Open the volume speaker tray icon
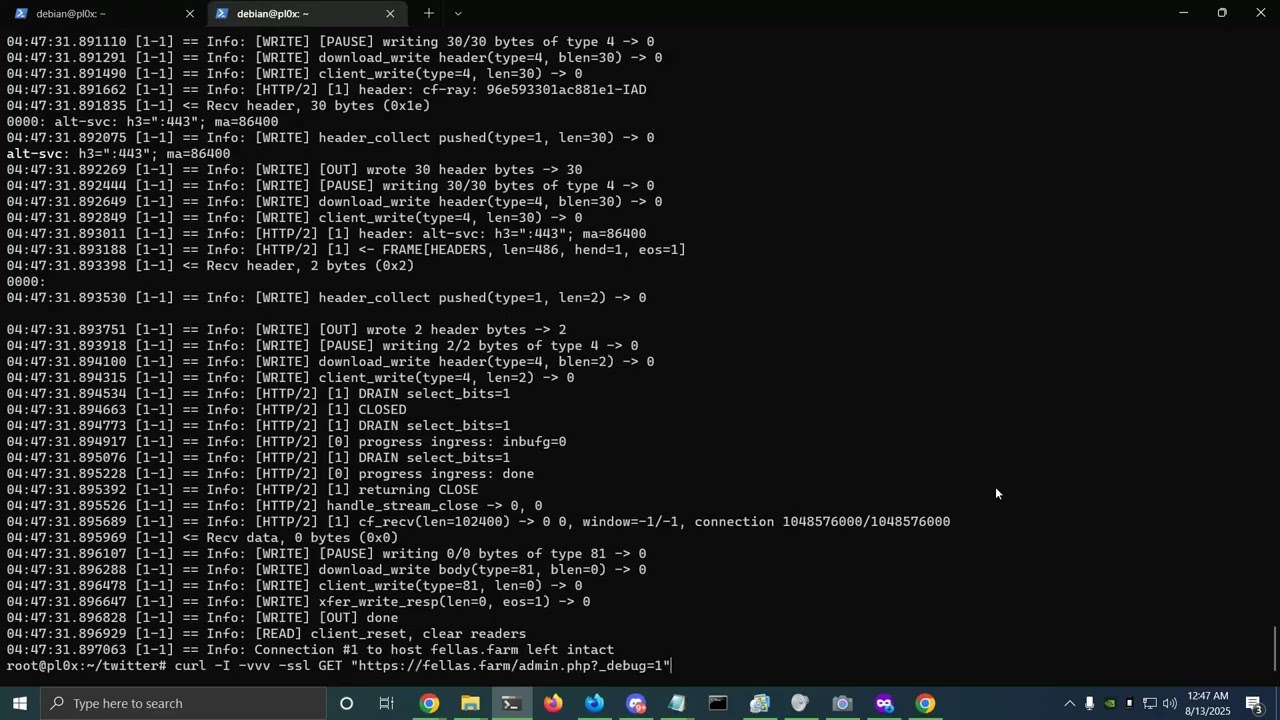This screenshot has height=720, width=1280. pos(1170,704)
